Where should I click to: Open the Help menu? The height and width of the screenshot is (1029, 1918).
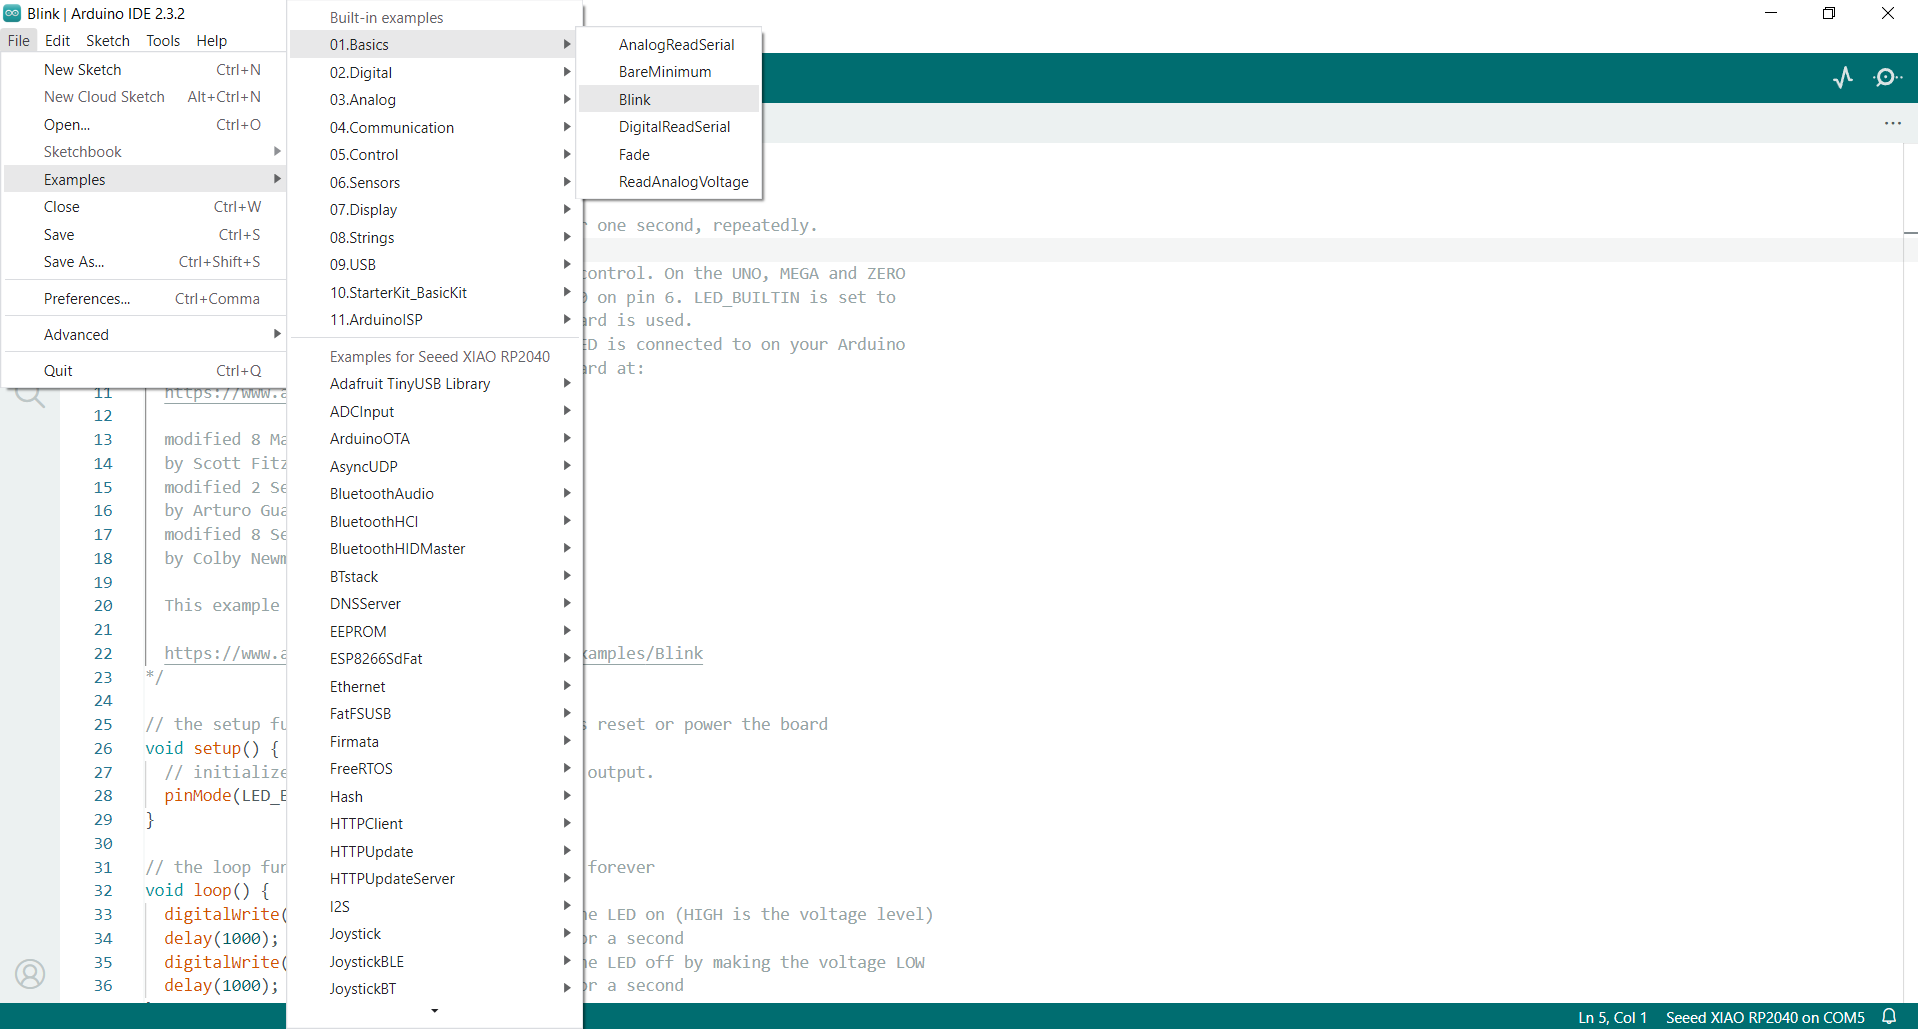211,41
